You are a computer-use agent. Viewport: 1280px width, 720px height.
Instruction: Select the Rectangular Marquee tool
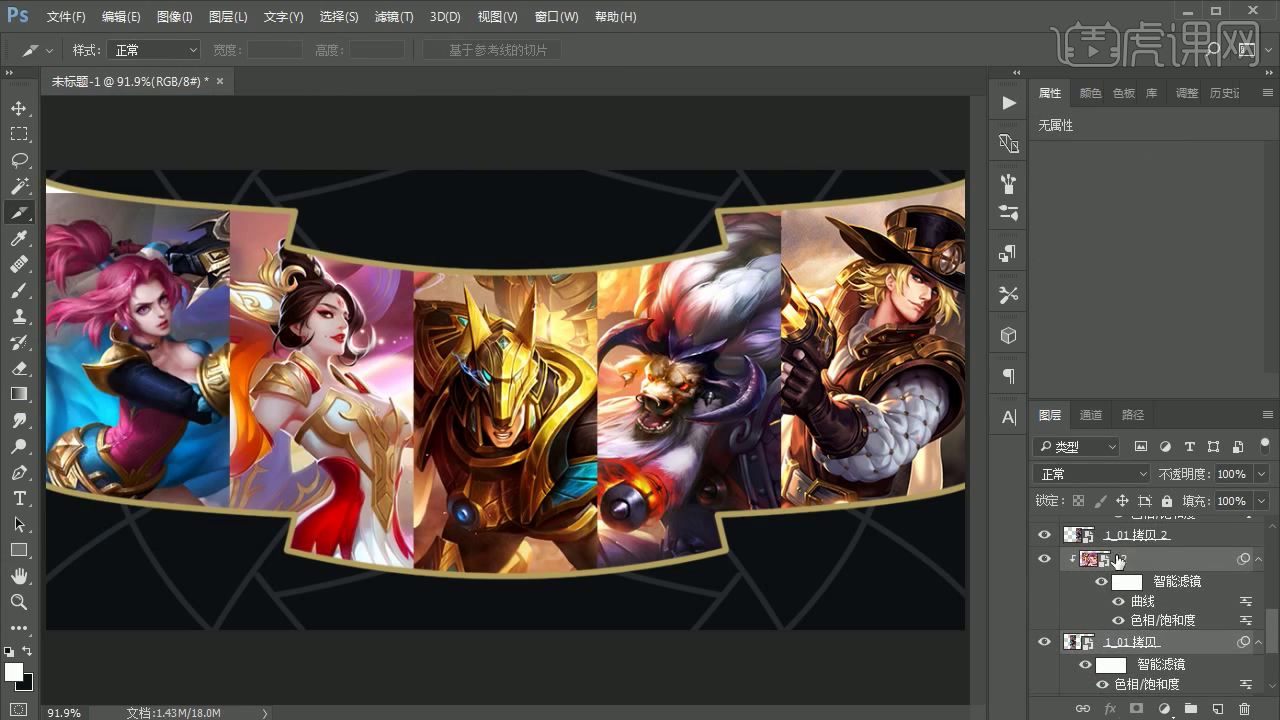(x=19, y=134)
